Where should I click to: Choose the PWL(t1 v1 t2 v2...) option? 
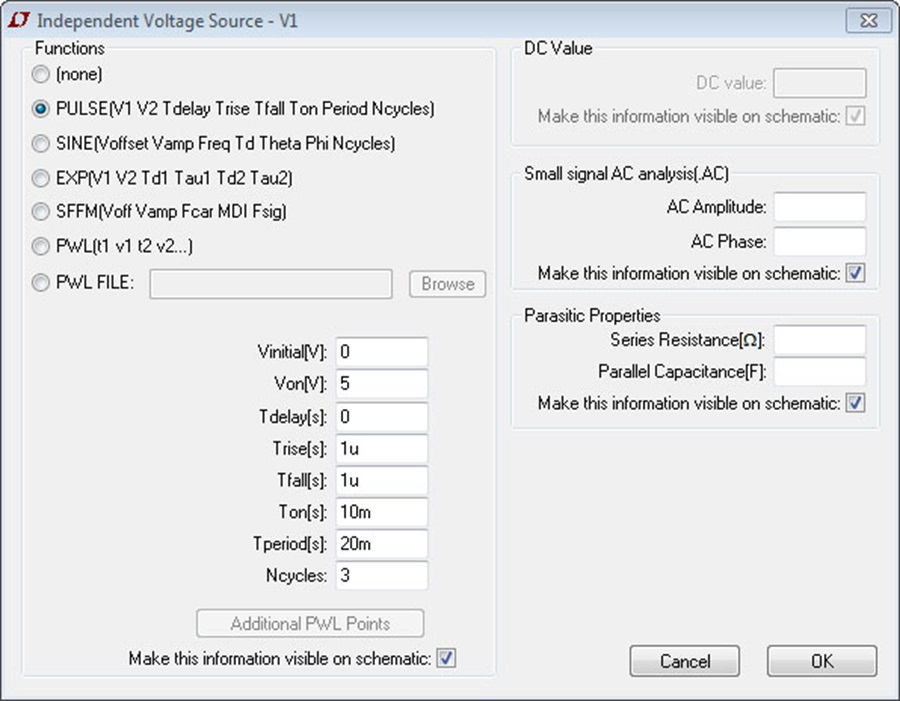[x=41, y=246]
